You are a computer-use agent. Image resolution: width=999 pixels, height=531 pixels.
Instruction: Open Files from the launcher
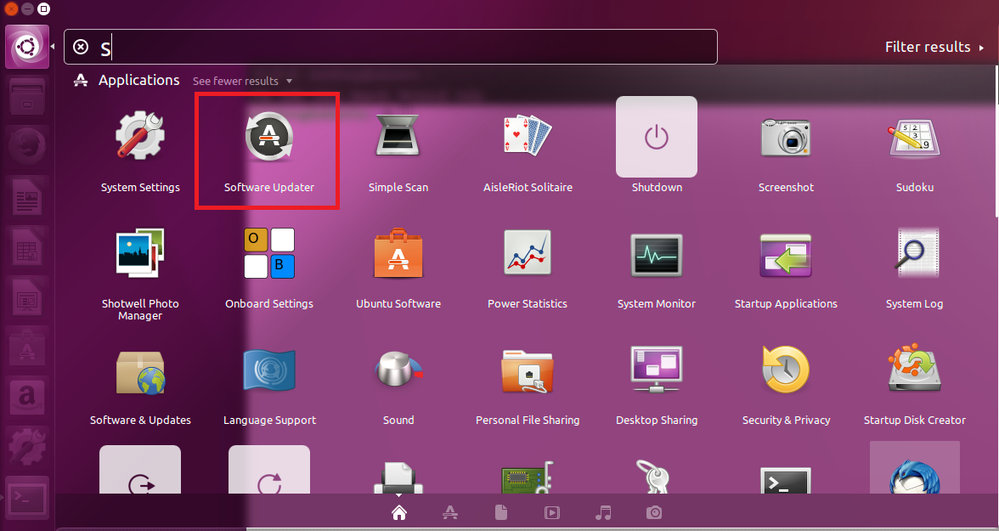click(x=27, y=97)
